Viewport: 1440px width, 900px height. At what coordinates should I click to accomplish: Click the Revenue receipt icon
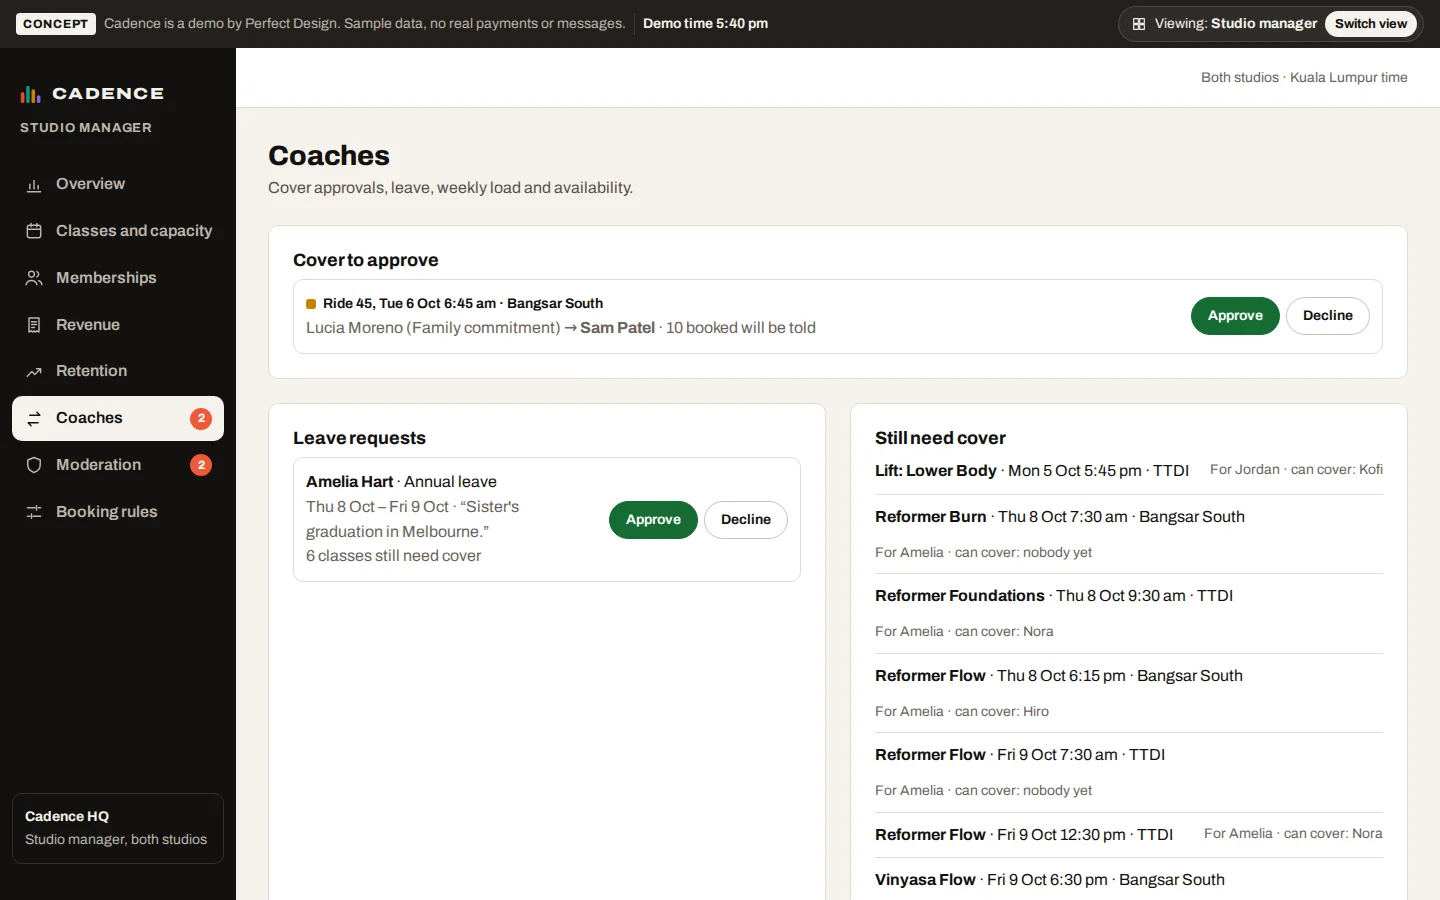(x=34, y=325)
